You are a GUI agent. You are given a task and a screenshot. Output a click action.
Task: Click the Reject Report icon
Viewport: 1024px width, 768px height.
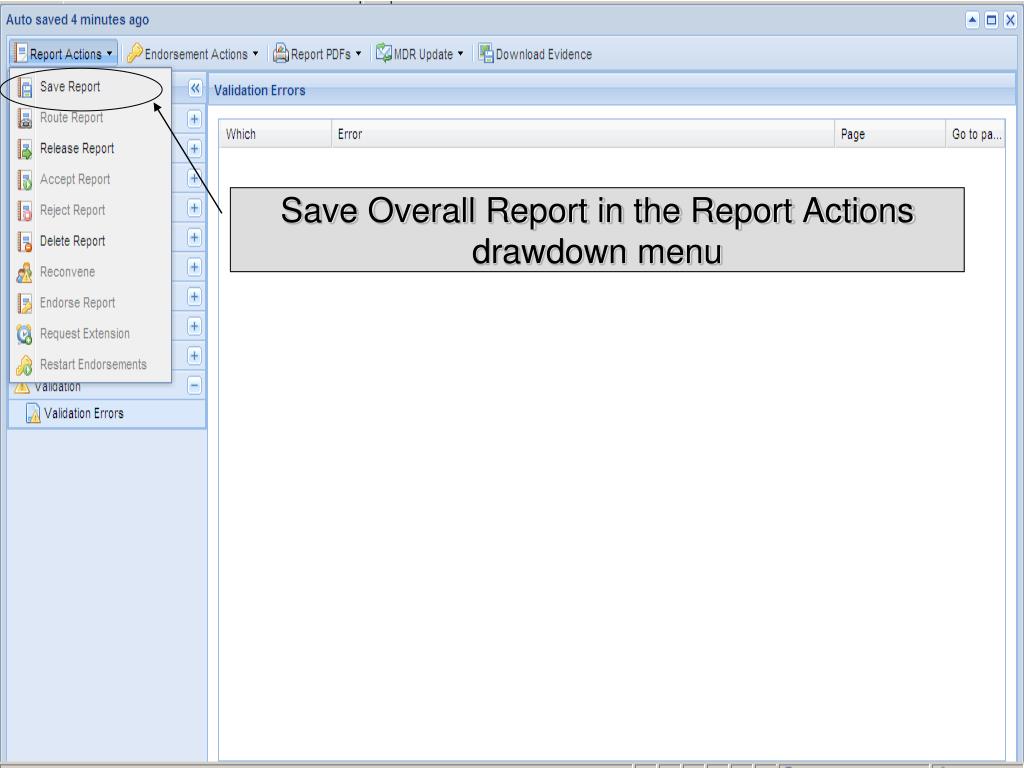[25, 210]
